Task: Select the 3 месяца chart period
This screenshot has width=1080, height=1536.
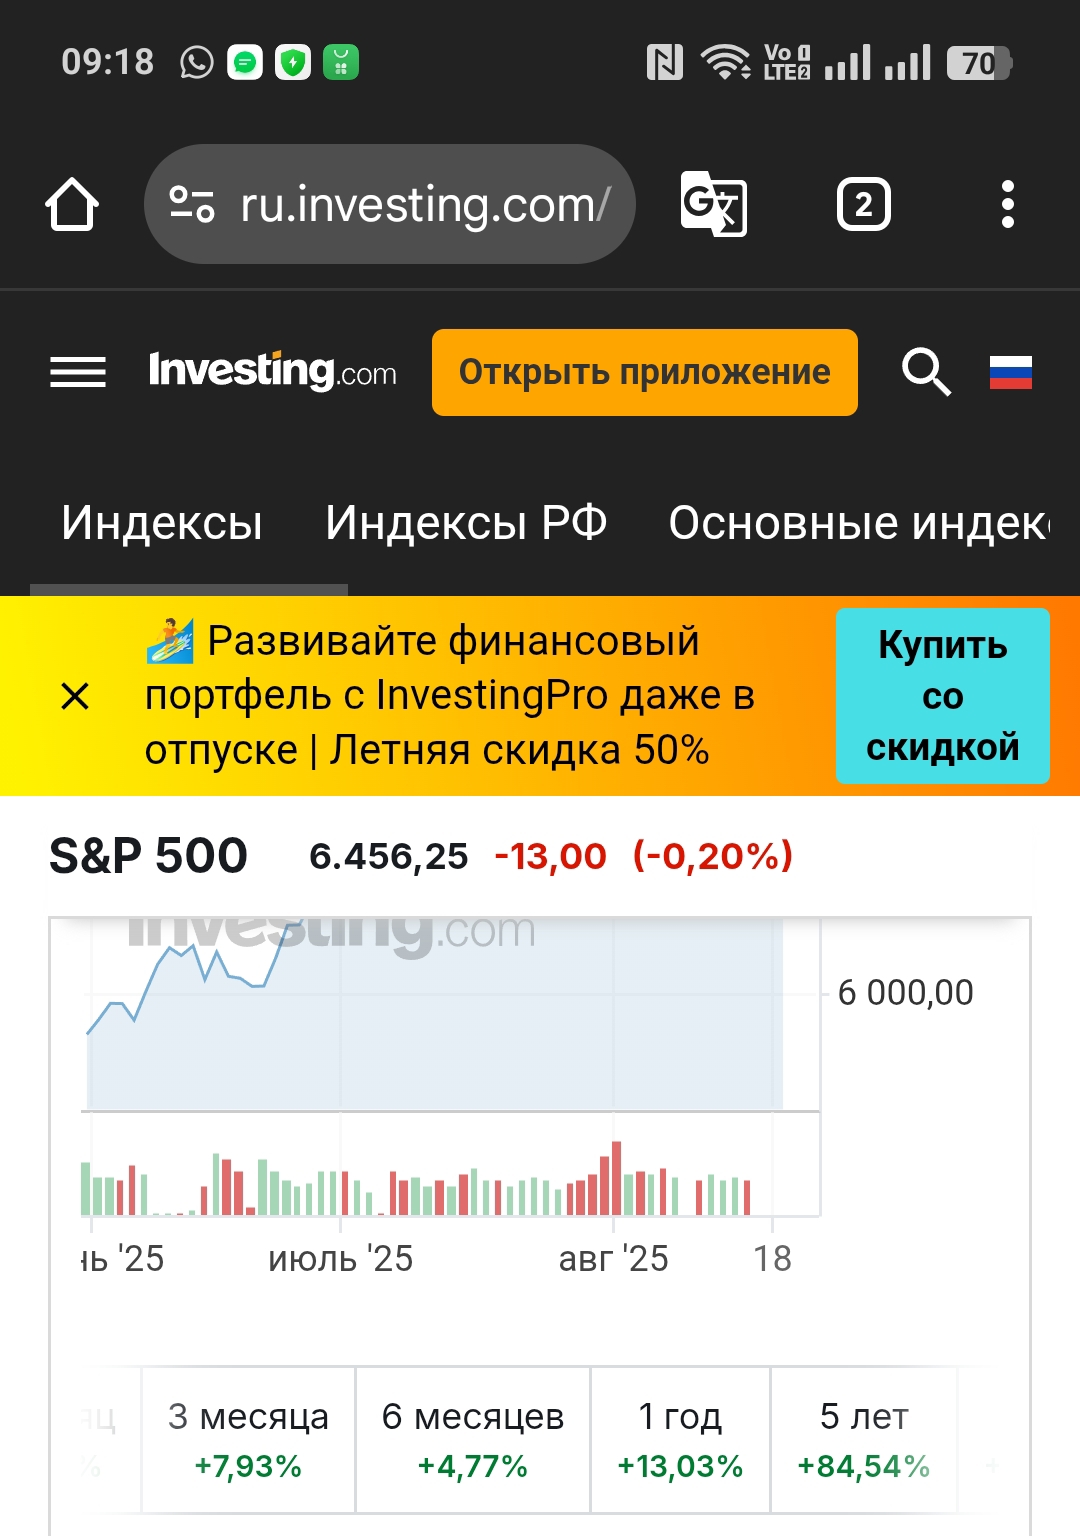Action: coord(248,1440)
